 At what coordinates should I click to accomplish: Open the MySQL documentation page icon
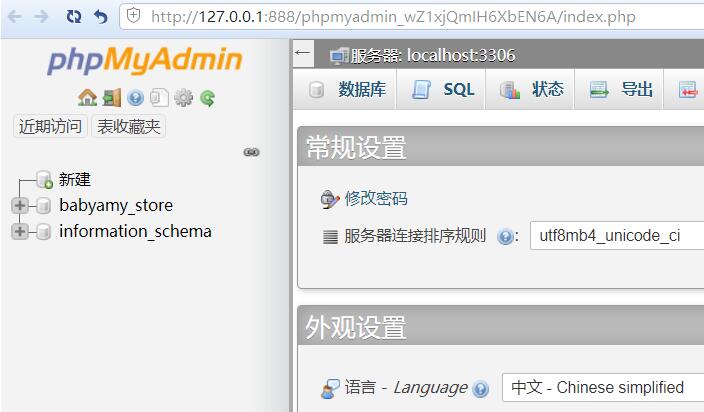tap(159, 97)
